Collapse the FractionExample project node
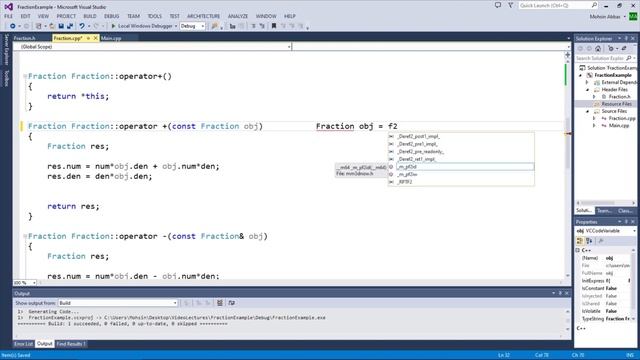This screenshot has width=640, height=360. [x=580, y=76]
